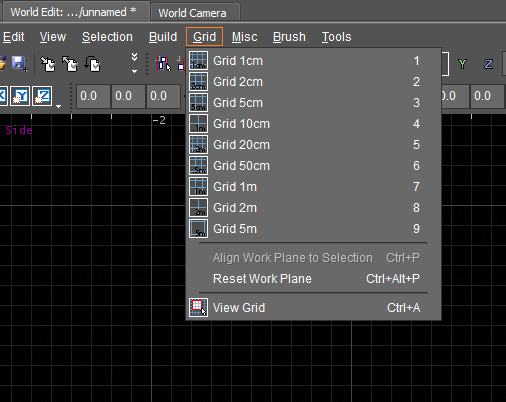Open the Brush menu
This screenshot has width=506, height=402.
coord(289,37)
